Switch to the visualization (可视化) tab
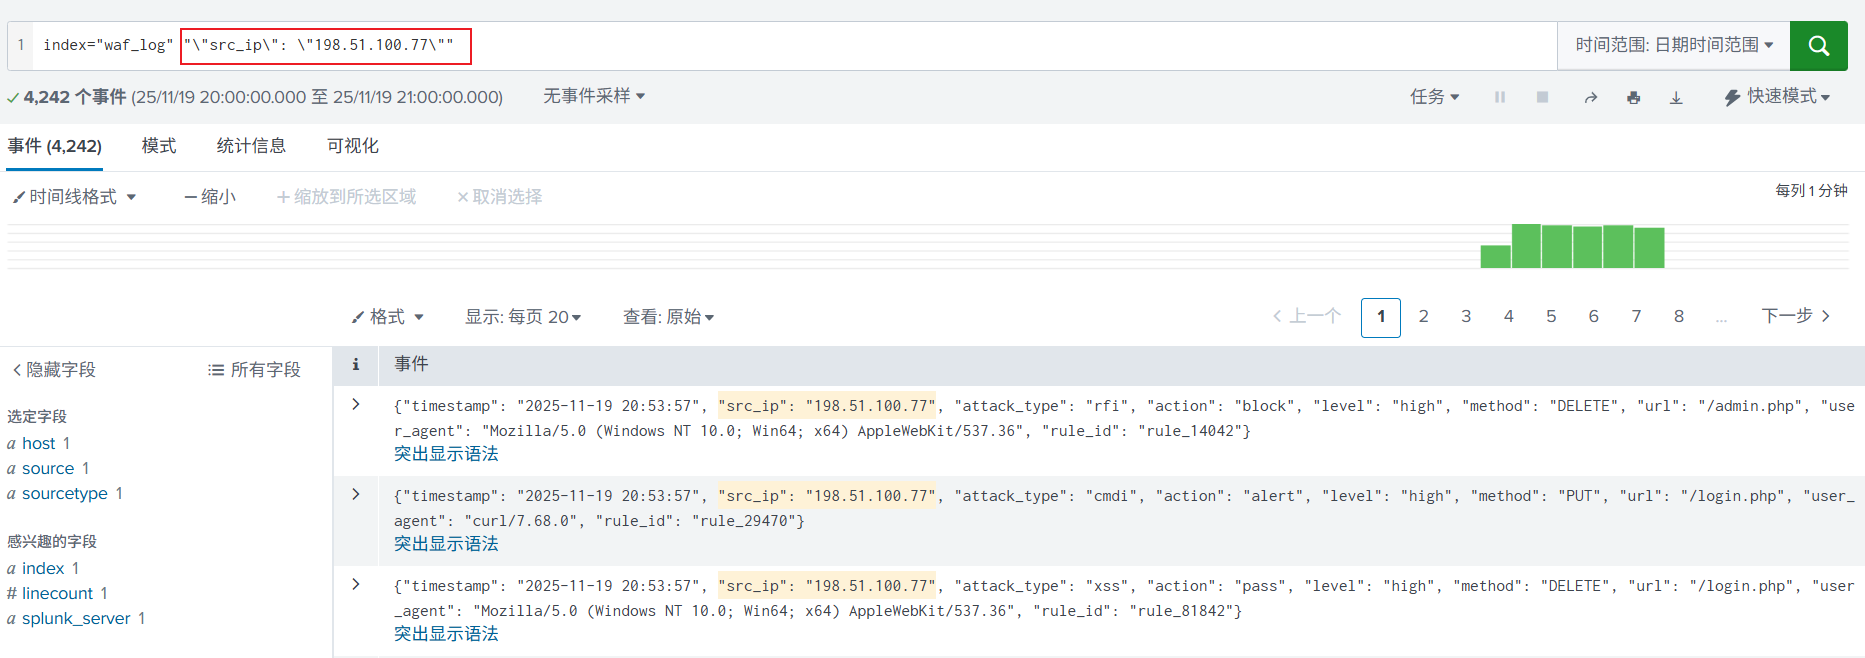This screenshot has width=1865, height=658. [353, 146]
